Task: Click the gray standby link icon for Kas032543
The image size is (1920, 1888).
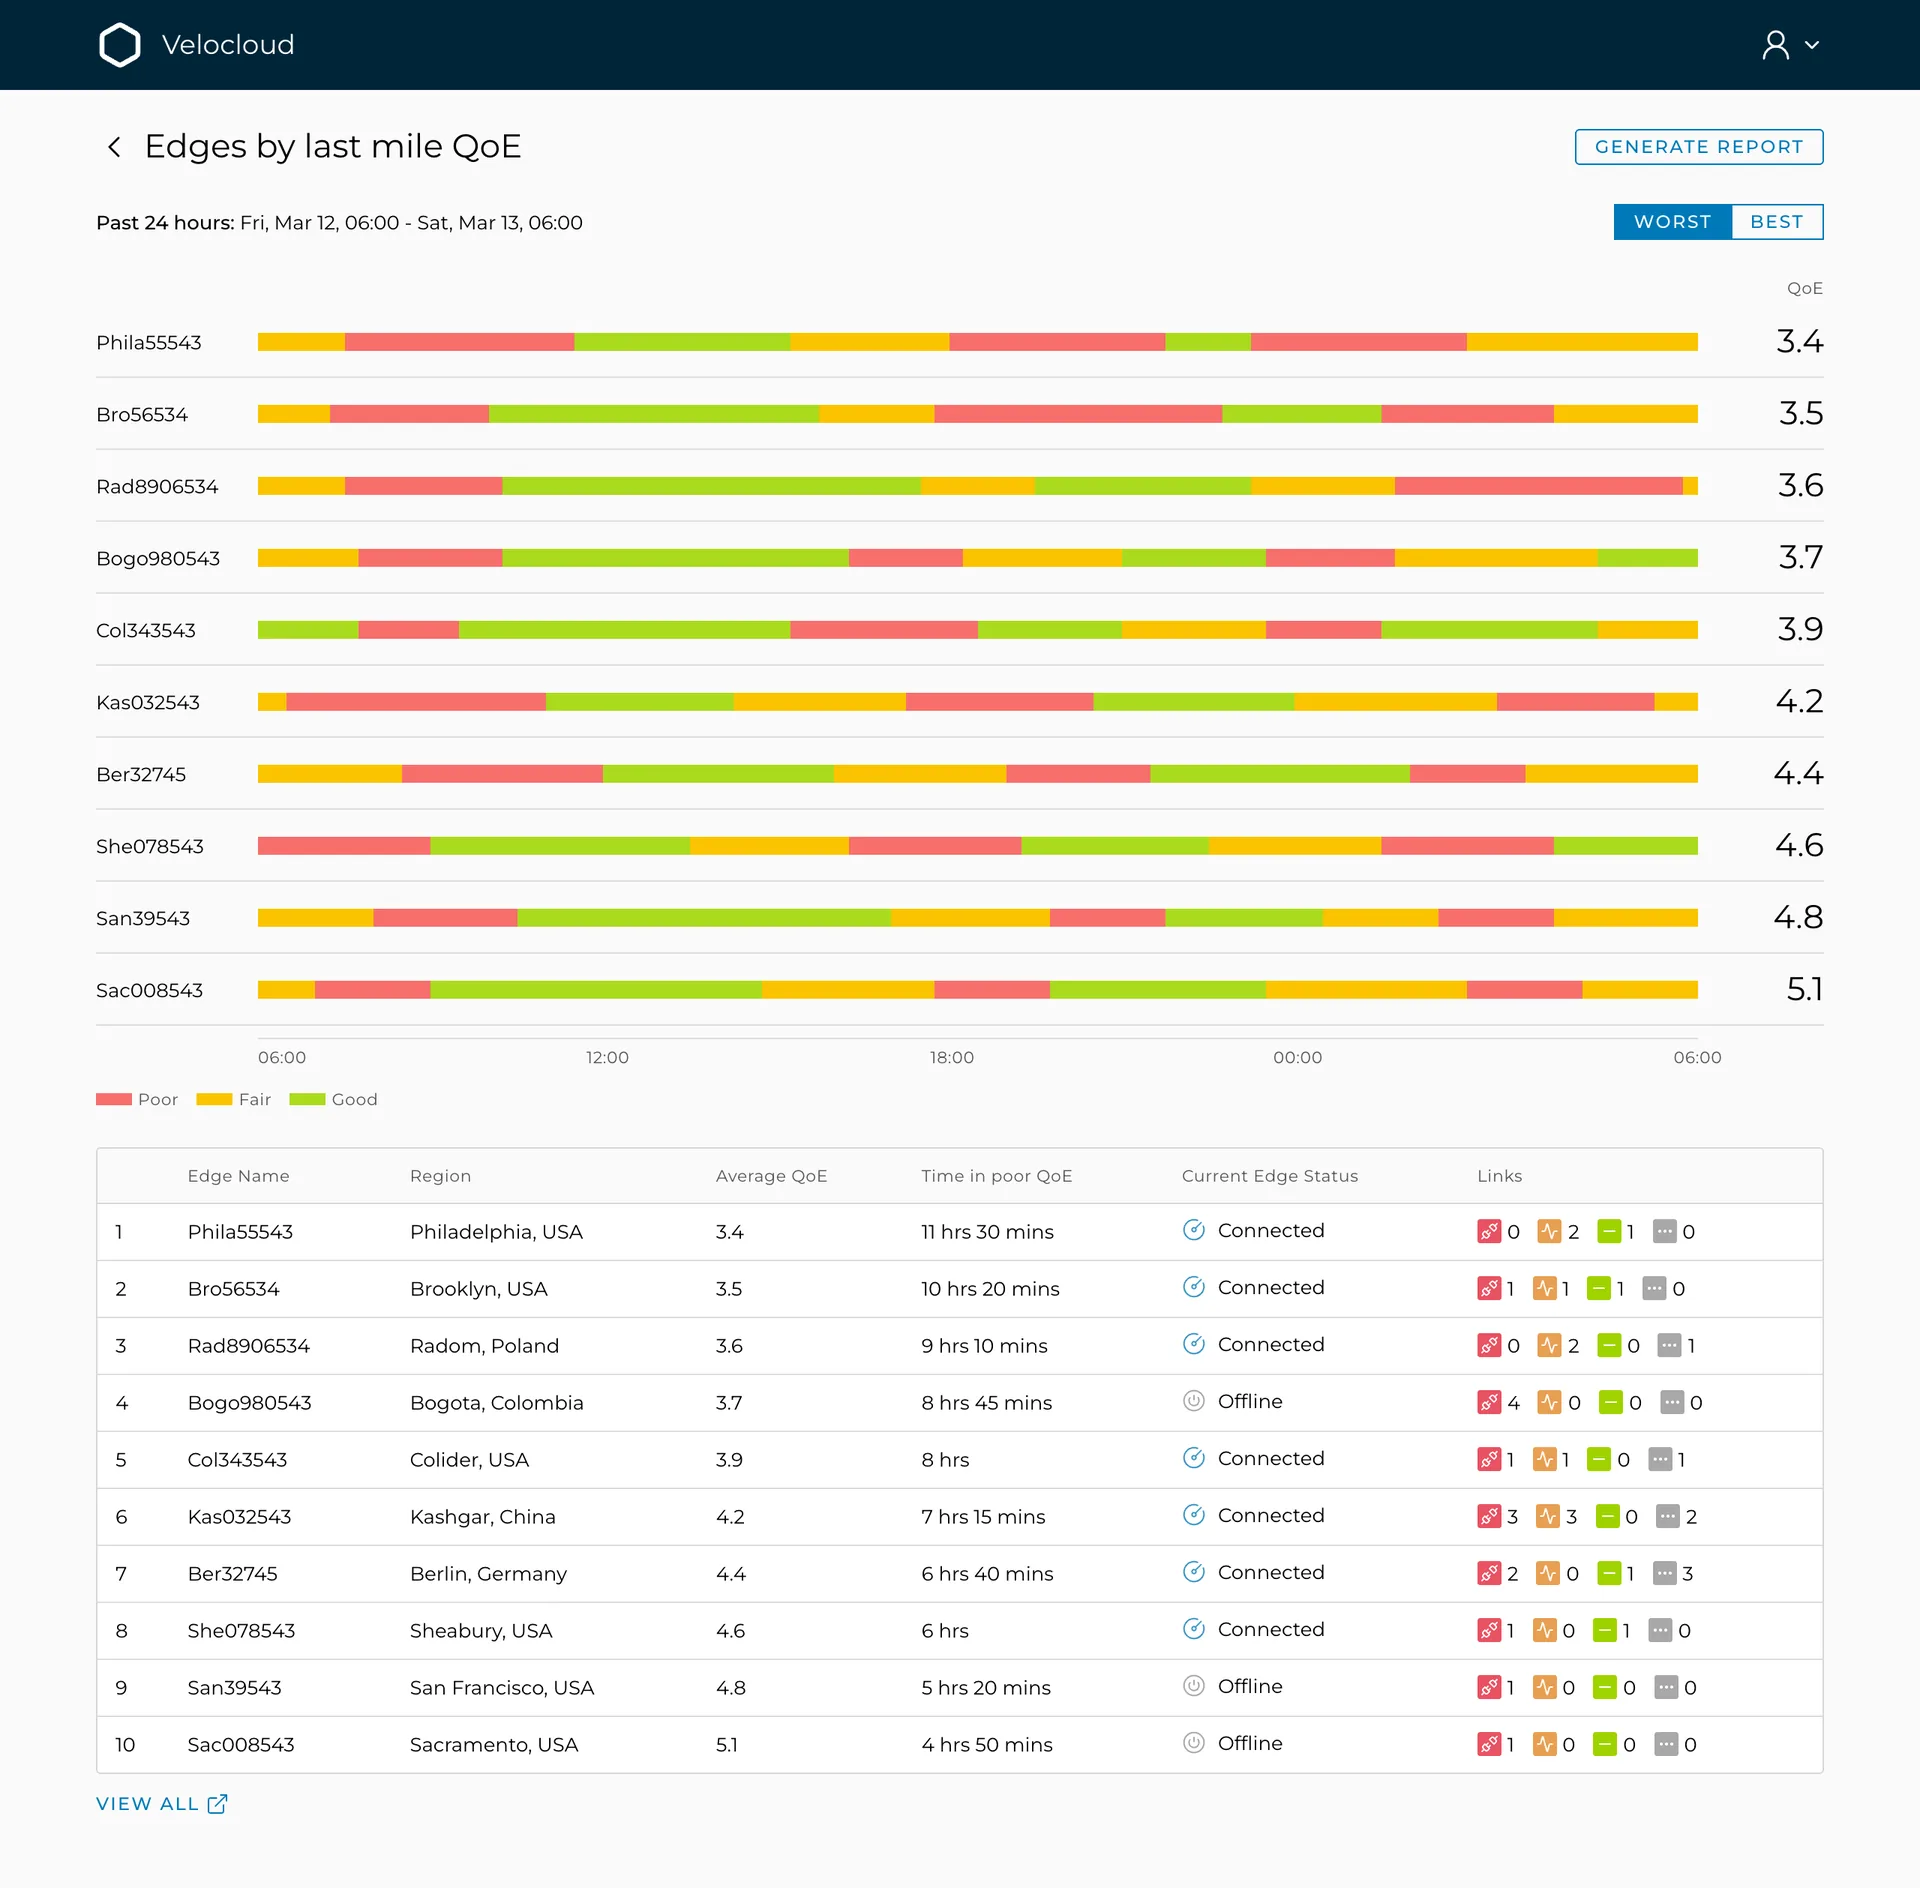Action: 1667,1516
